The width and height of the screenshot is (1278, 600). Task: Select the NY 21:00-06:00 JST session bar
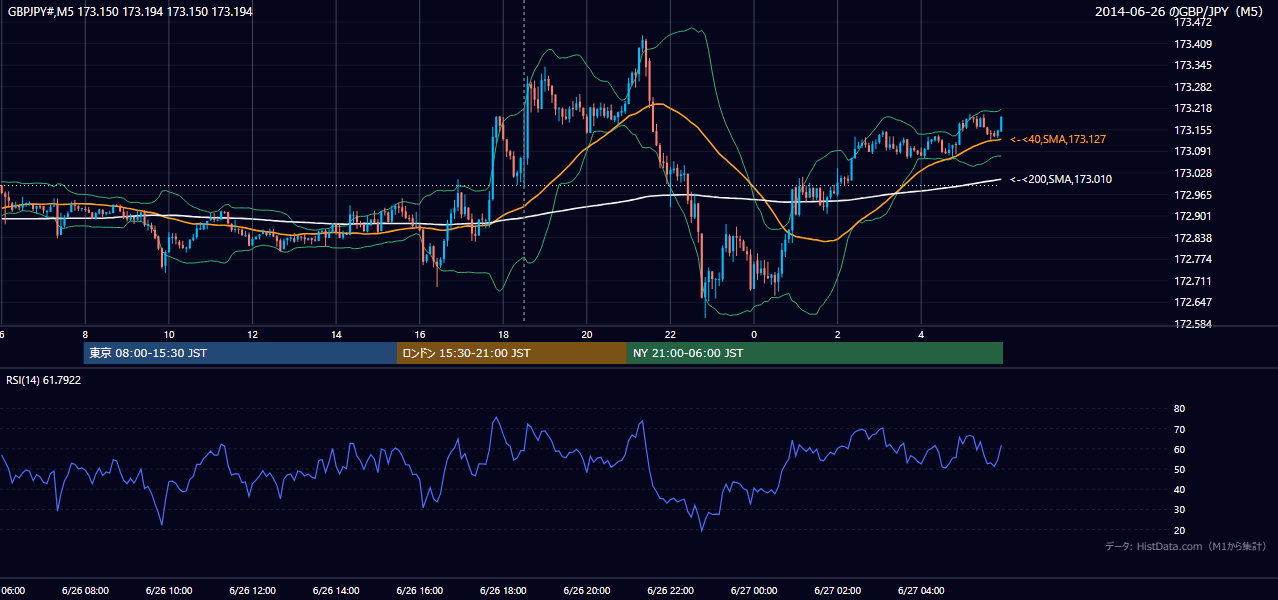coord(815,353)
